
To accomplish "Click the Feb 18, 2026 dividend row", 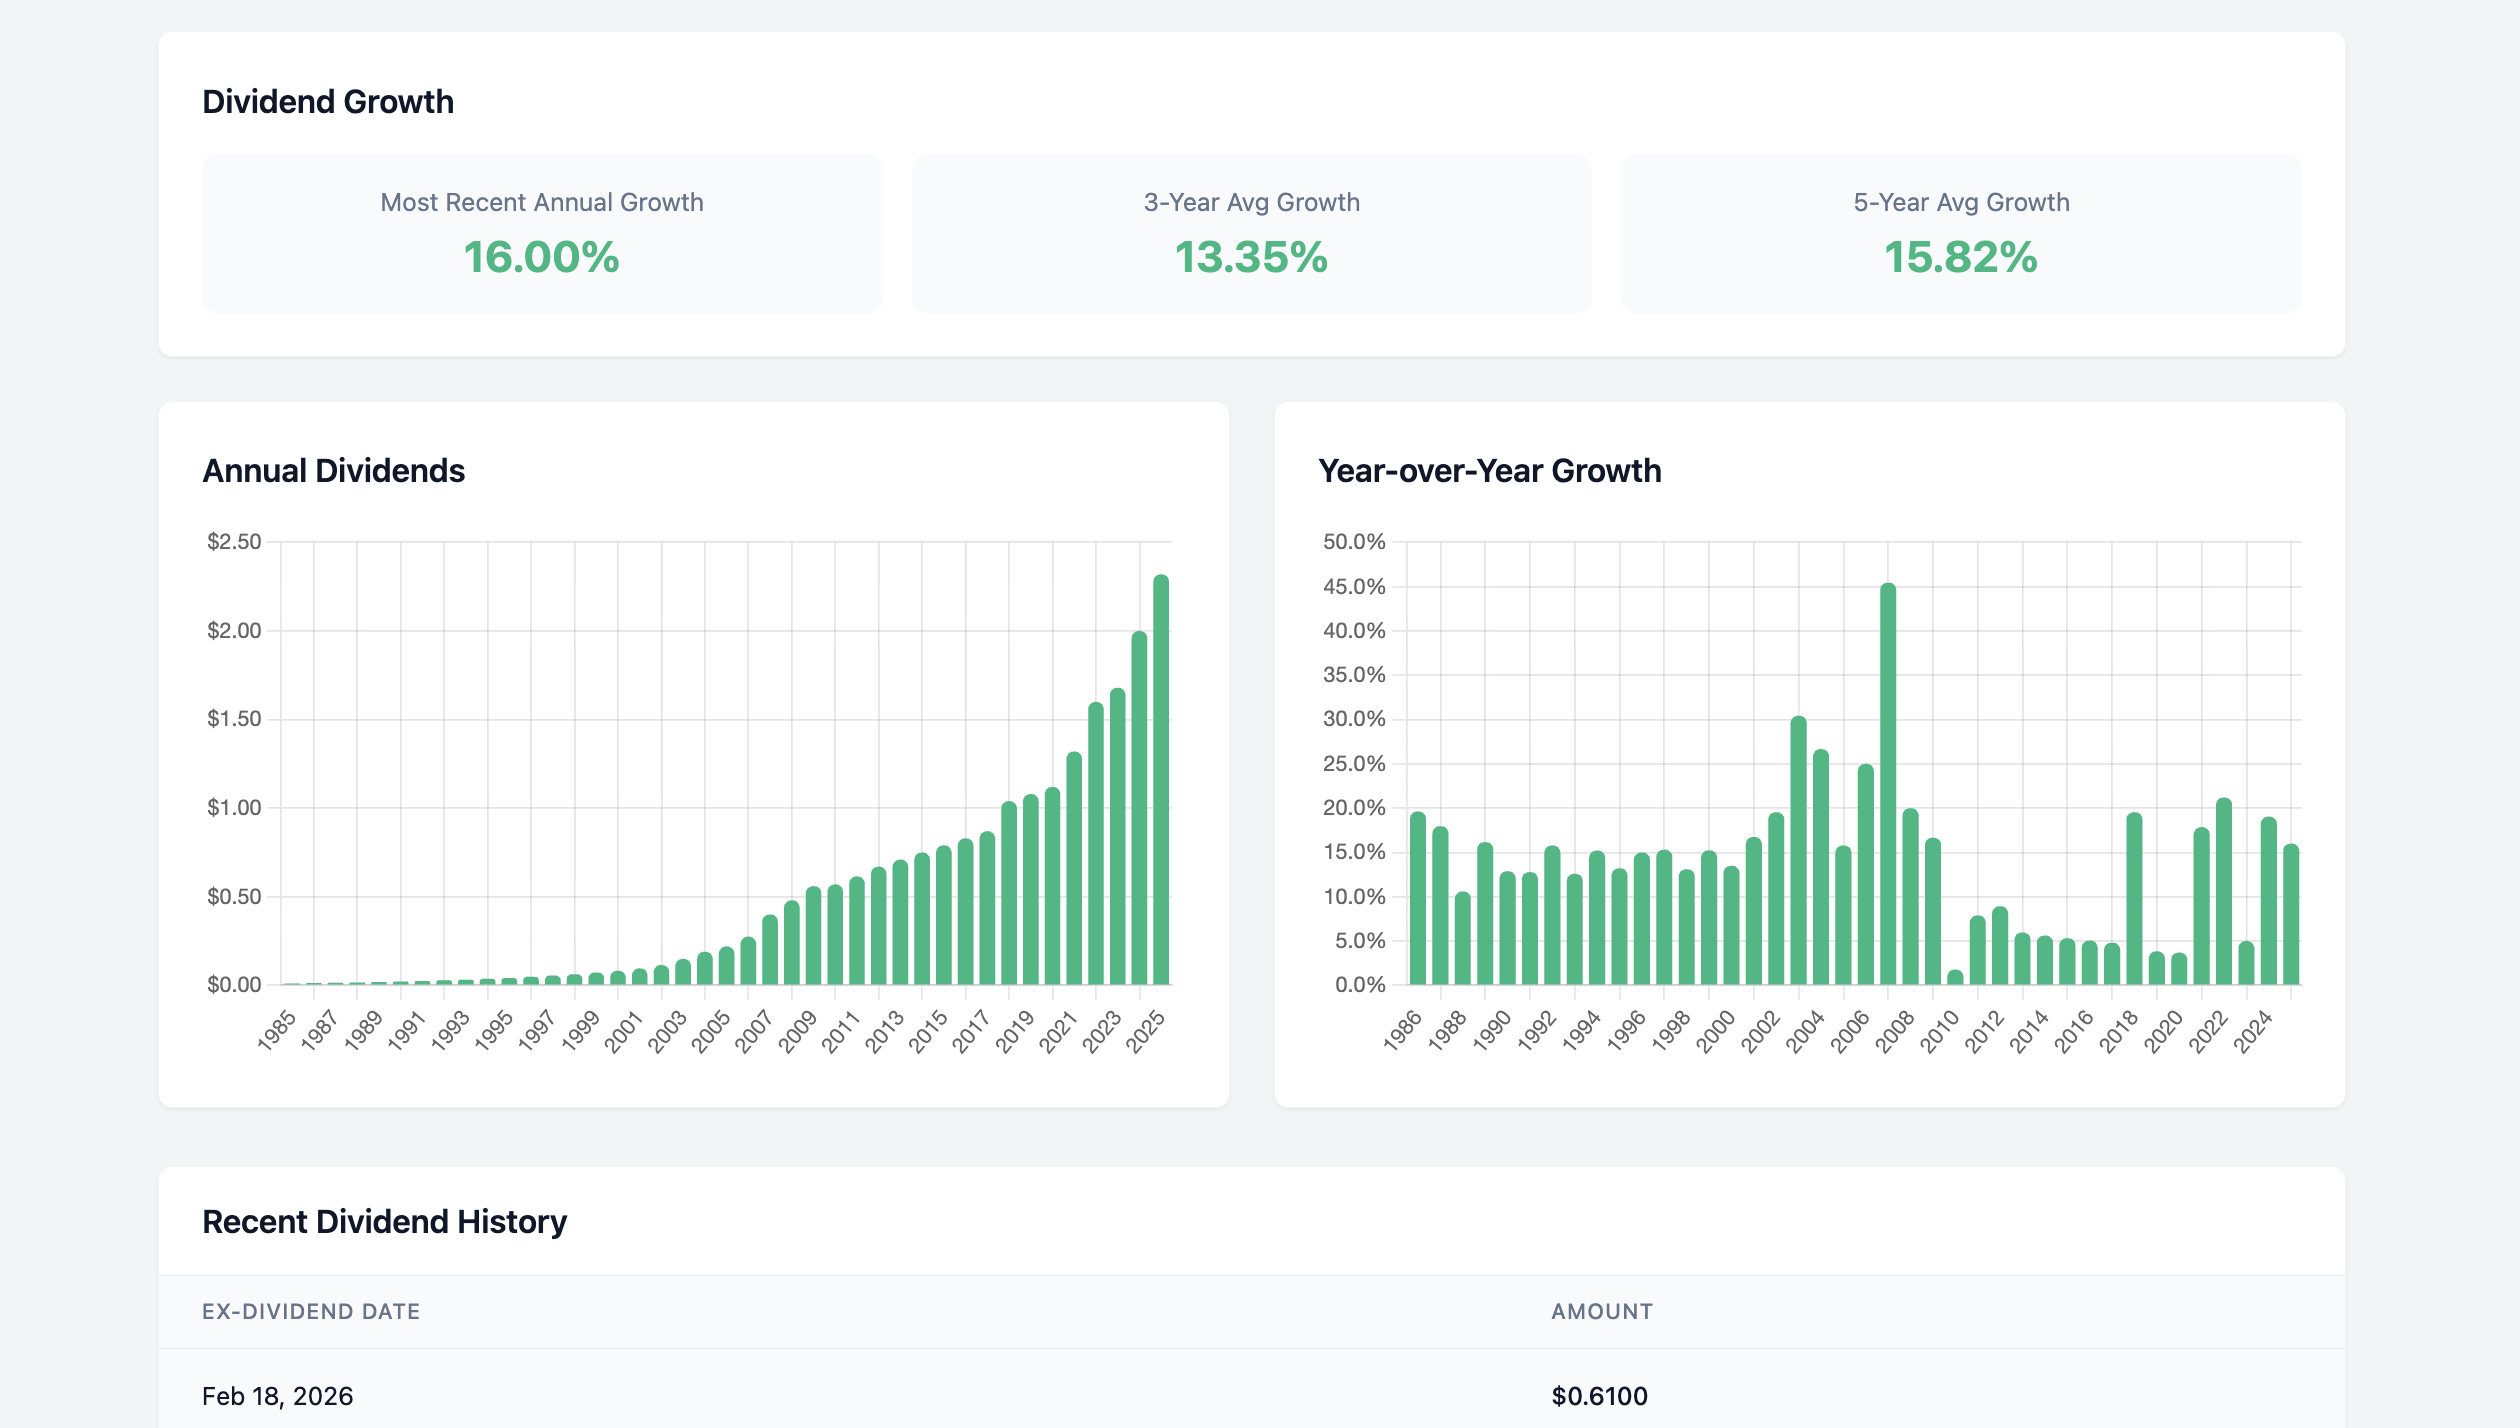I will coord(278,1396).
